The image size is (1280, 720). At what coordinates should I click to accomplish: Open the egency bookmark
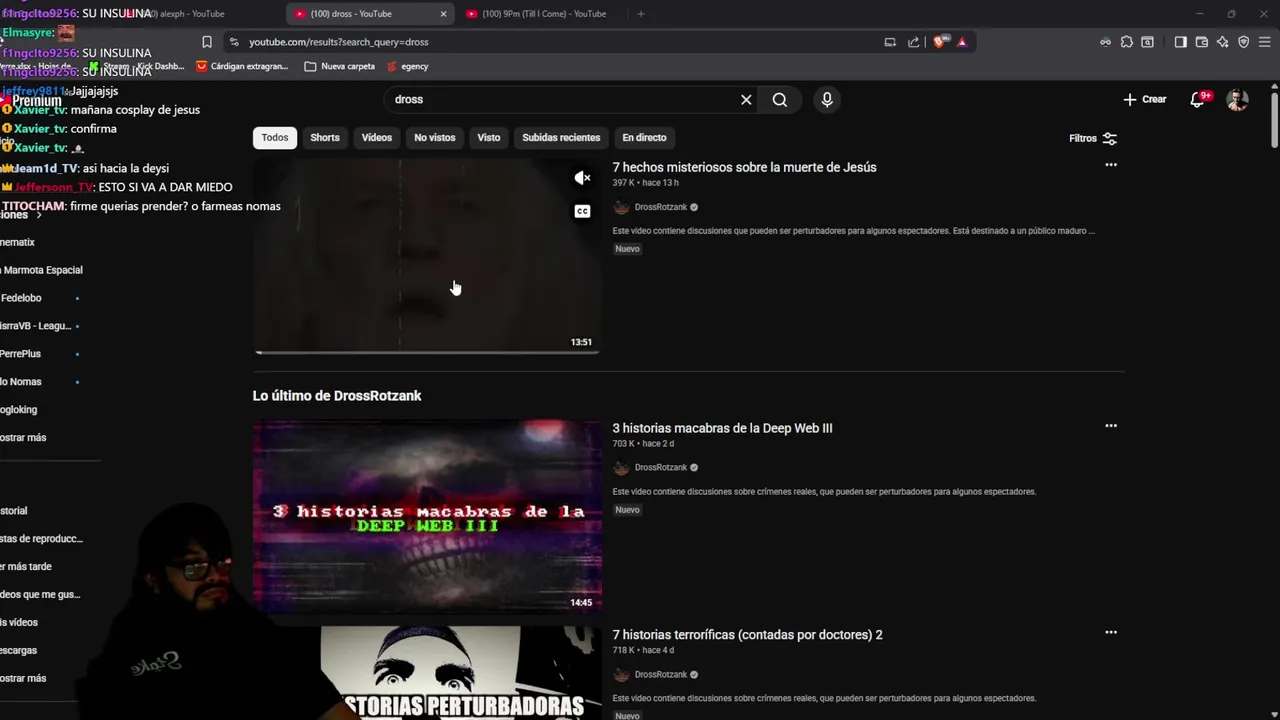[x=407, y=66]
